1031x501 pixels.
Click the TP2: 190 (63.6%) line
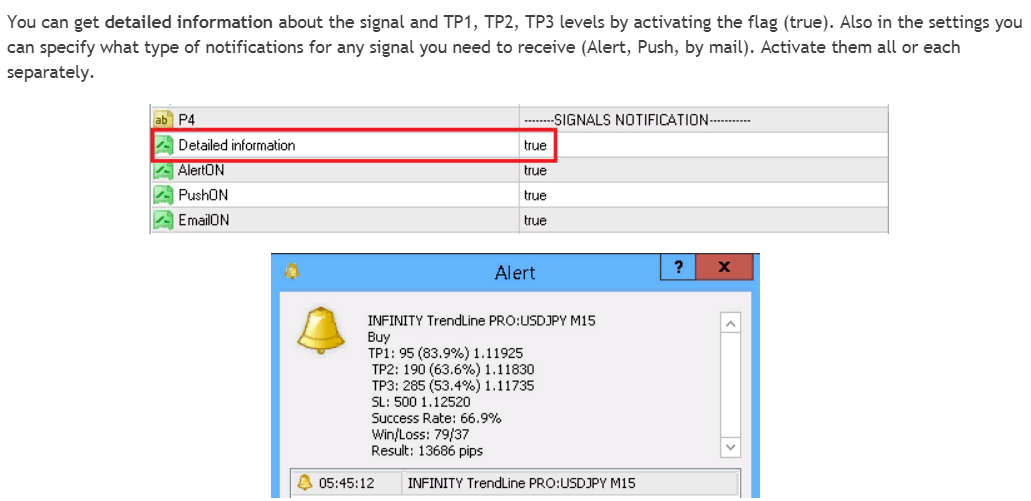[452, 370]
